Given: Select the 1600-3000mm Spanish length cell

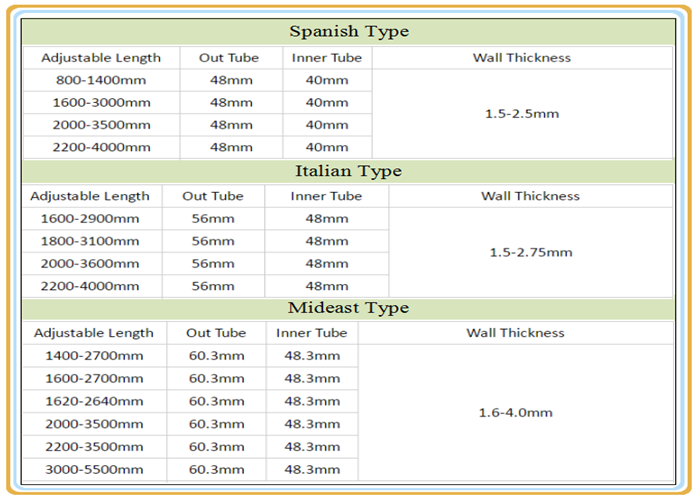Looking at the screenshot, I should click(101, 103).
